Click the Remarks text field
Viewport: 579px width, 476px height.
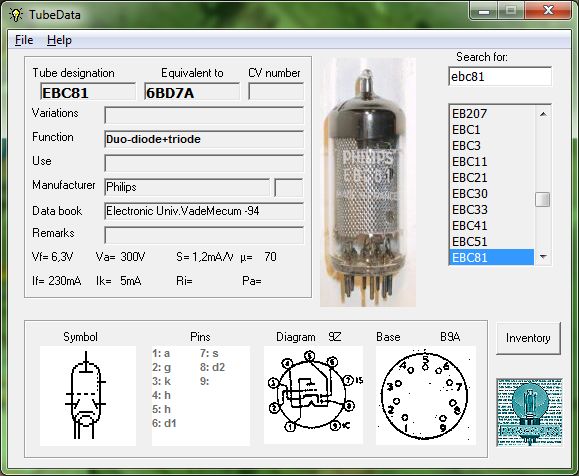pos(204,235)
